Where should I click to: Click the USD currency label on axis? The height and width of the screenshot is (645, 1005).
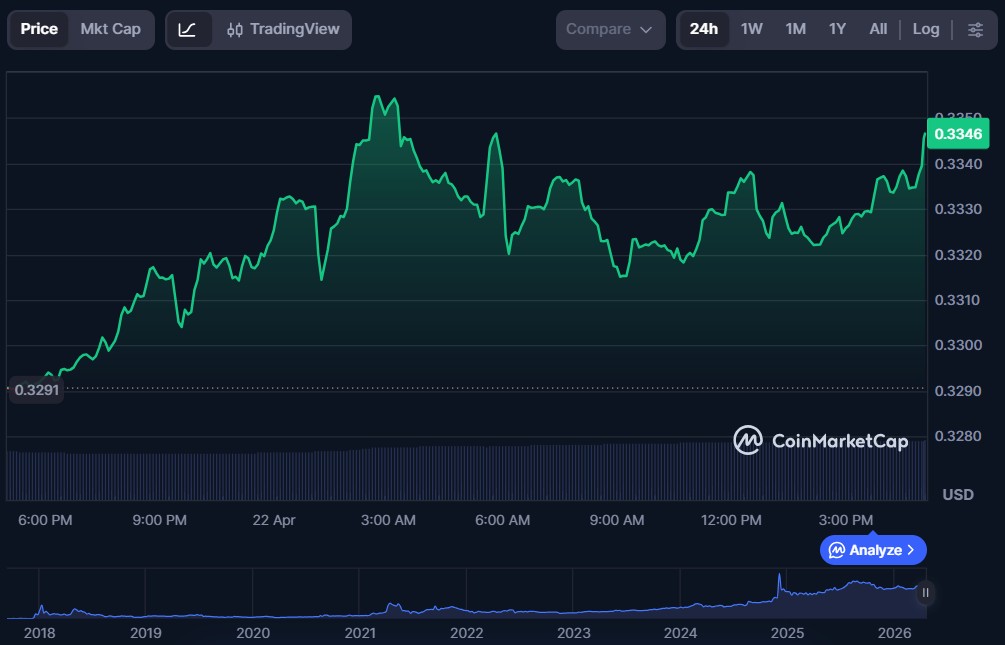[x=958, y=495]
